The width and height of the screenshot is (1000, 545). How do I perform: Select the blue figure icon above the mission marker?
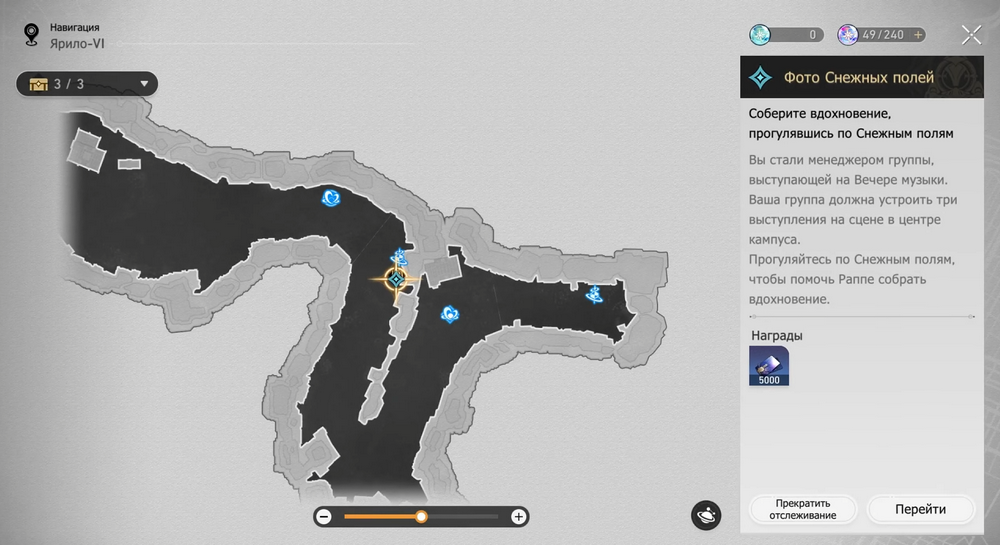(399, 258)
